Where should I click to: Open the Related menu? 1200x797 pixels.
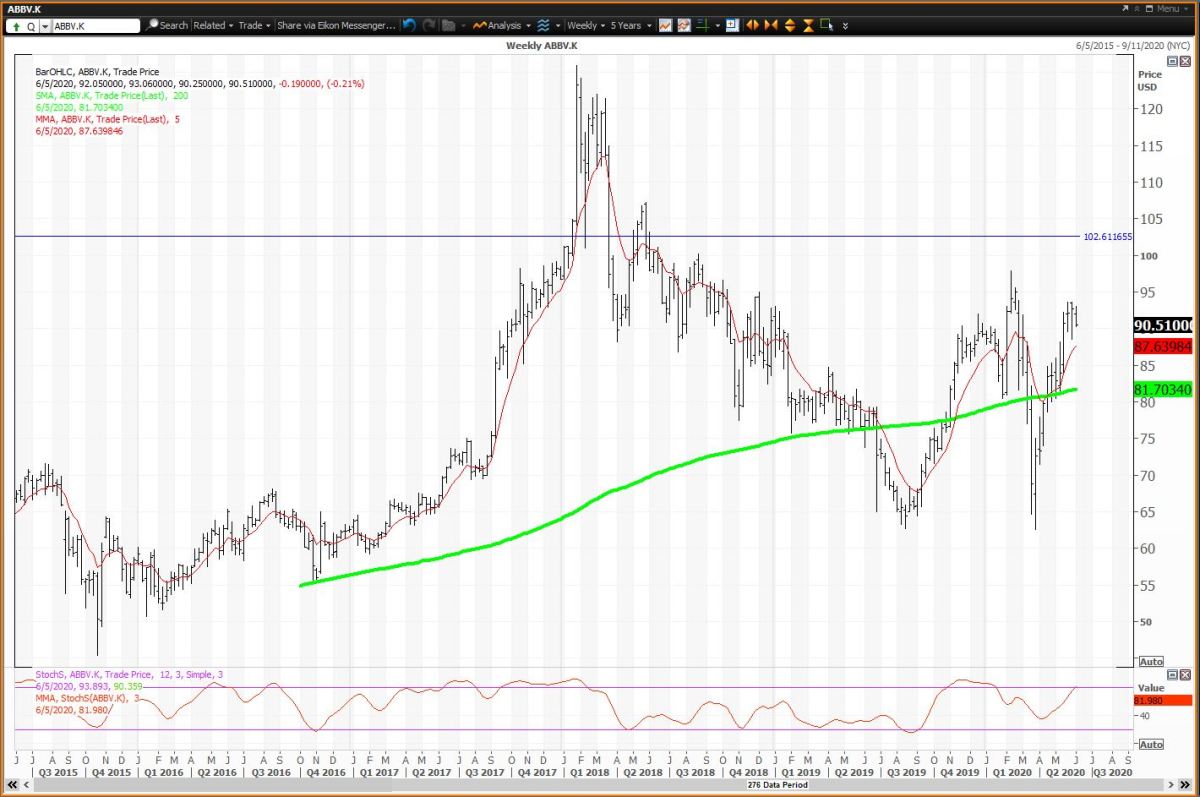213,25
